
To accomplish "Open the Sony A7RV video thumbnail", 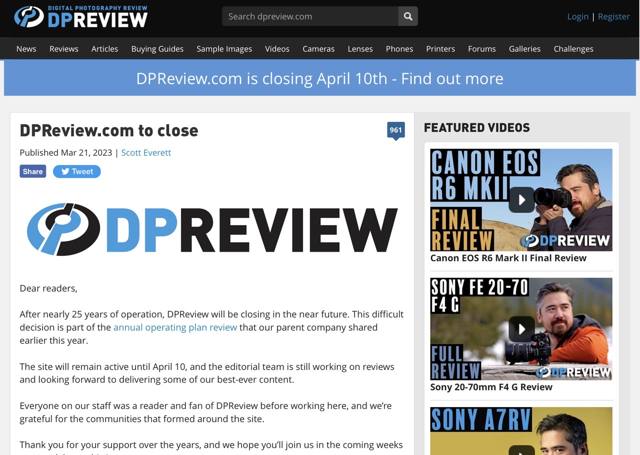I will 521,431.
